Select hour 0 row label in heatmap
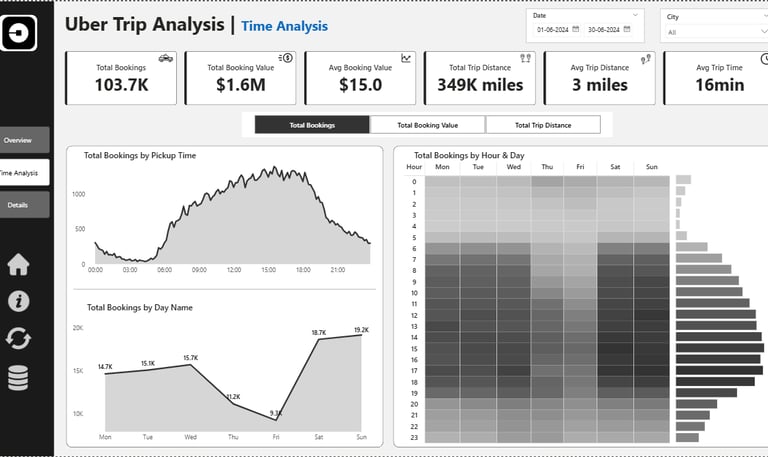Image resolution: width=768 pixels, height=457 pixels. [414, 182]
